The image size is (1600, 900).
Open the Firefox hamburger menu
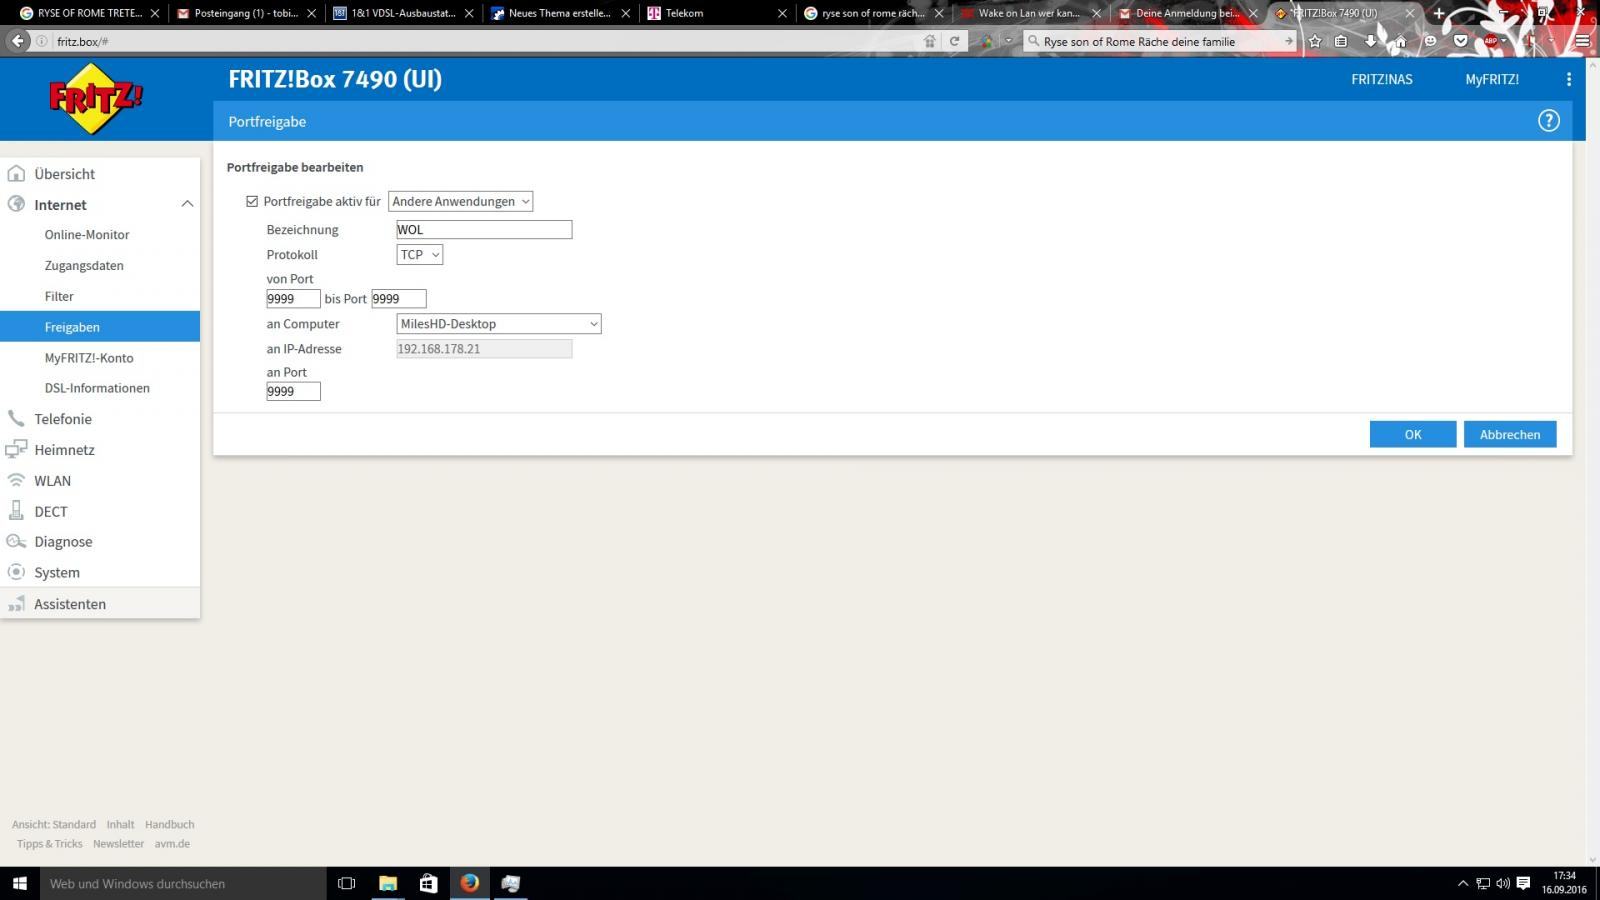(x=1582, y=41)
